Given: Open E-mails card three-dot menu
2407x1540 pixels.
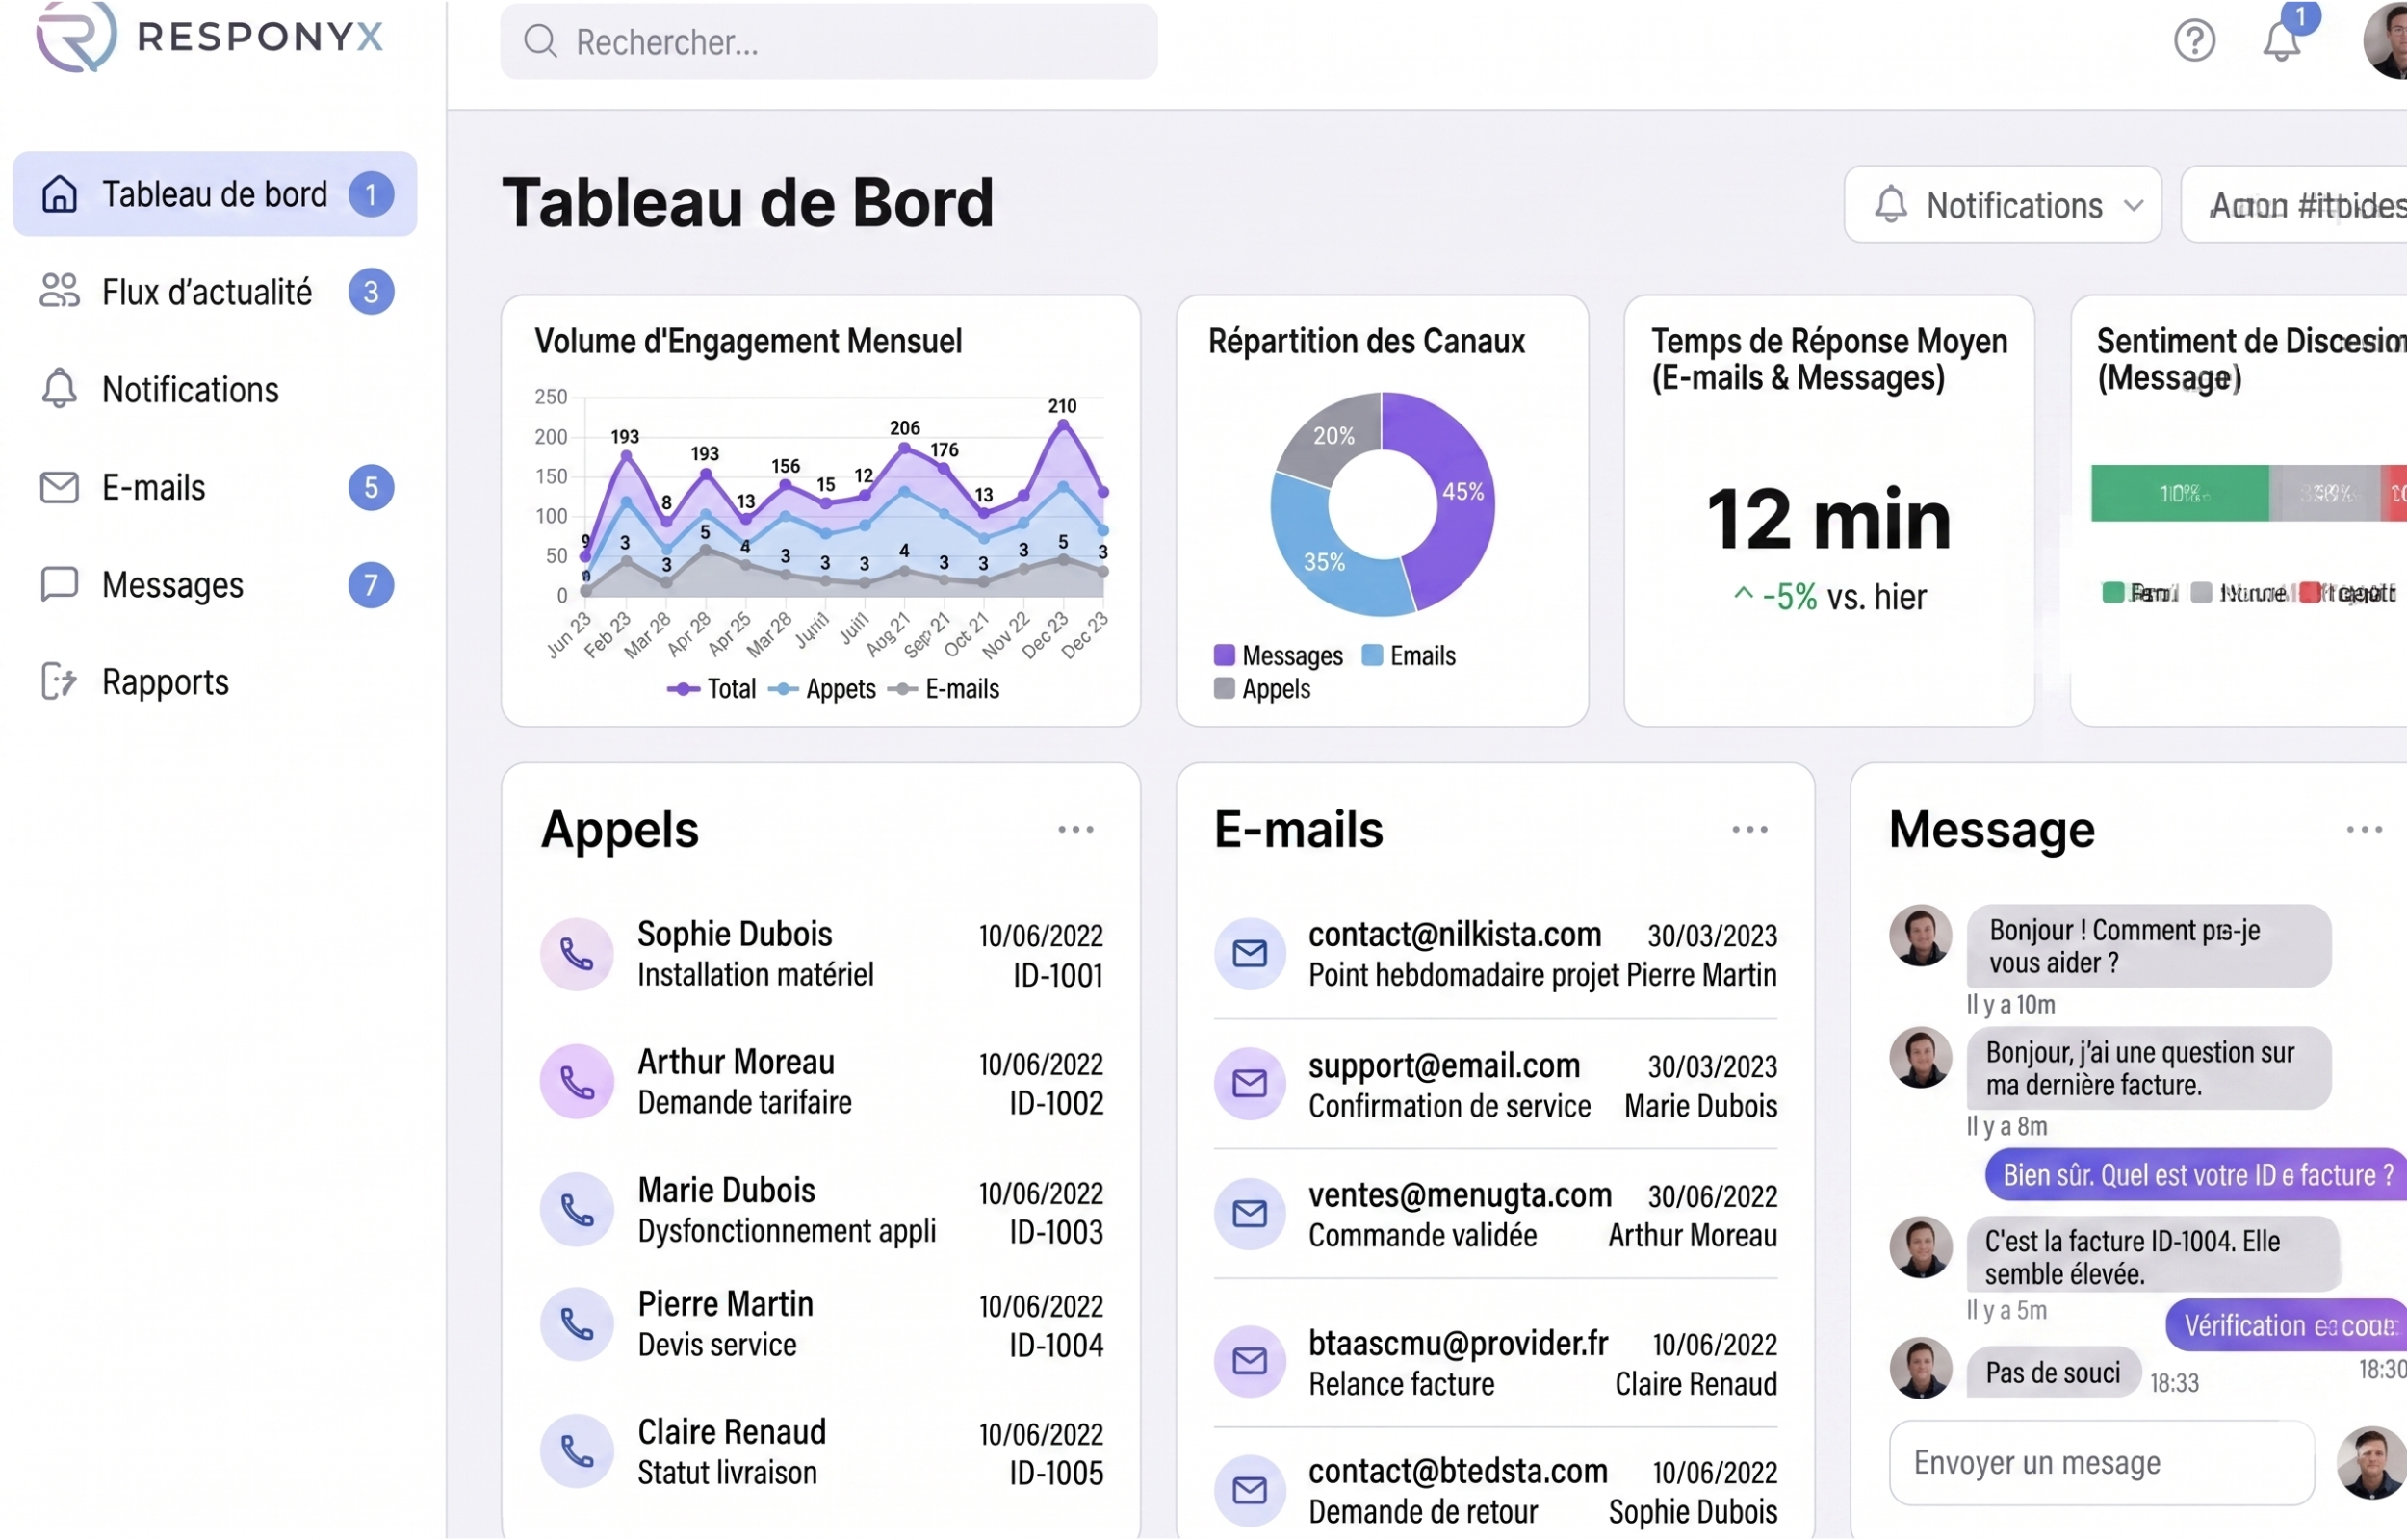Looking at the screenshot, I should (1749, 830).
